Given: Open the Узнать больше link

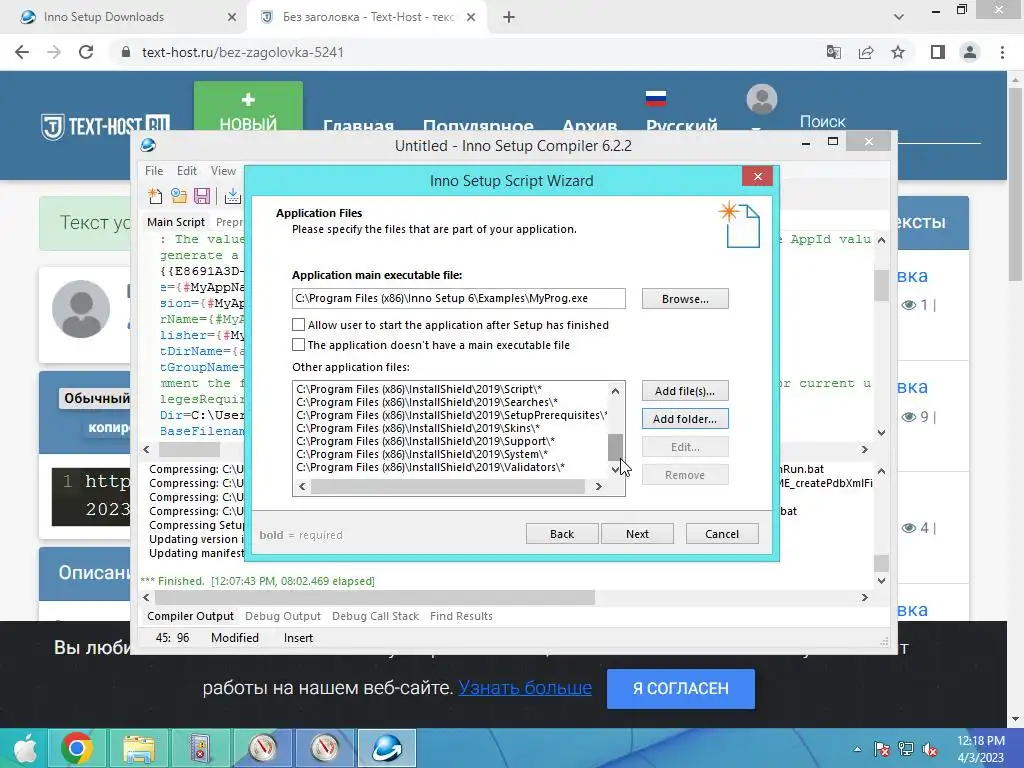Looking at the screenshot, I should pyautogui.click(x=525, y=688).
